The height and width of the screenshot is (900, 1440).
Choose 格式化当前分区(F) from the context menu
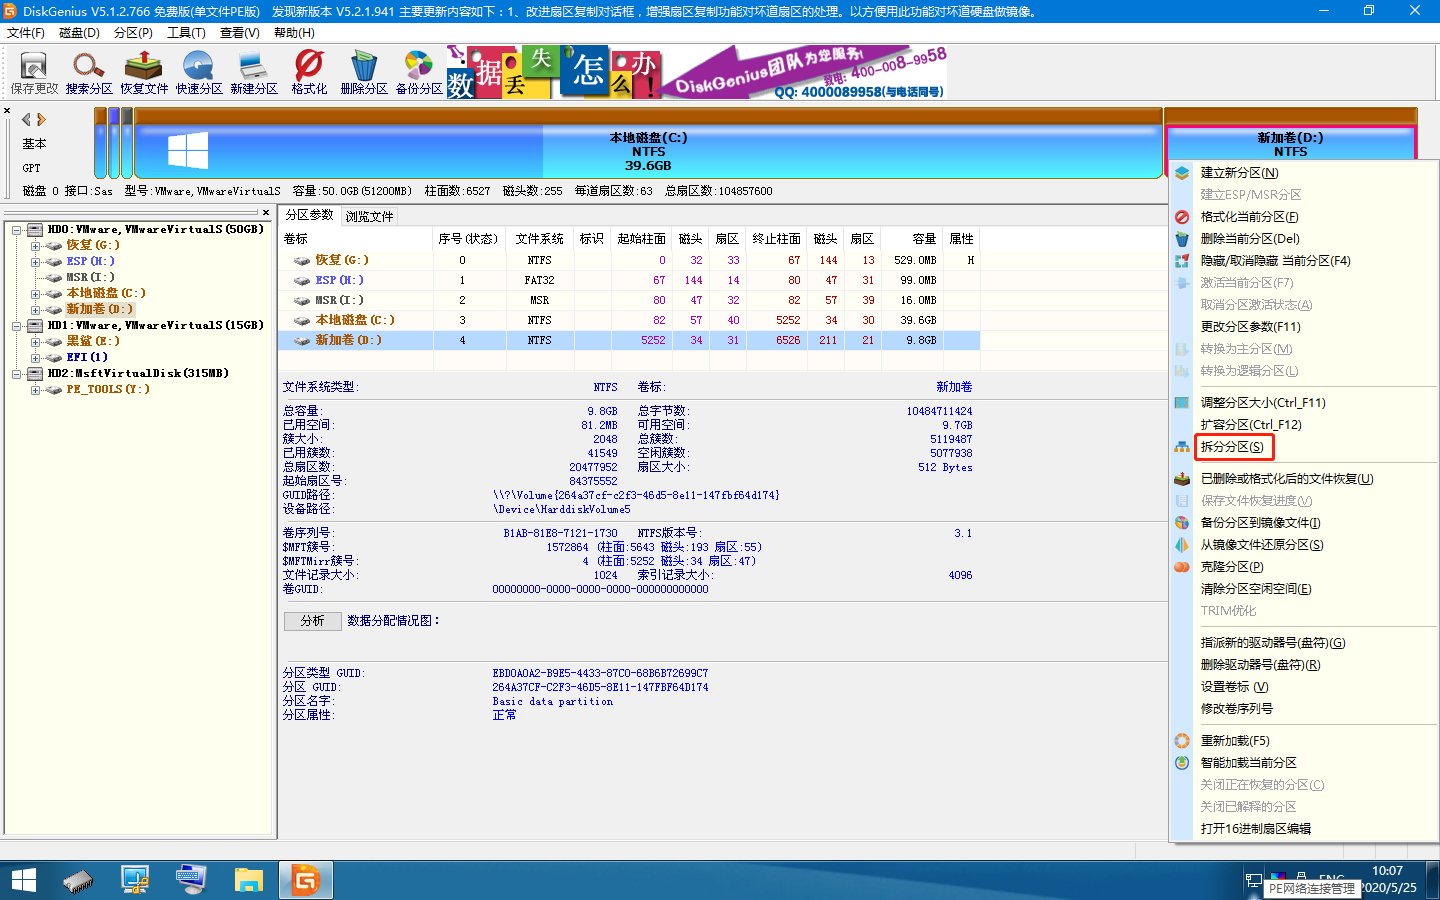point(1249,217)
